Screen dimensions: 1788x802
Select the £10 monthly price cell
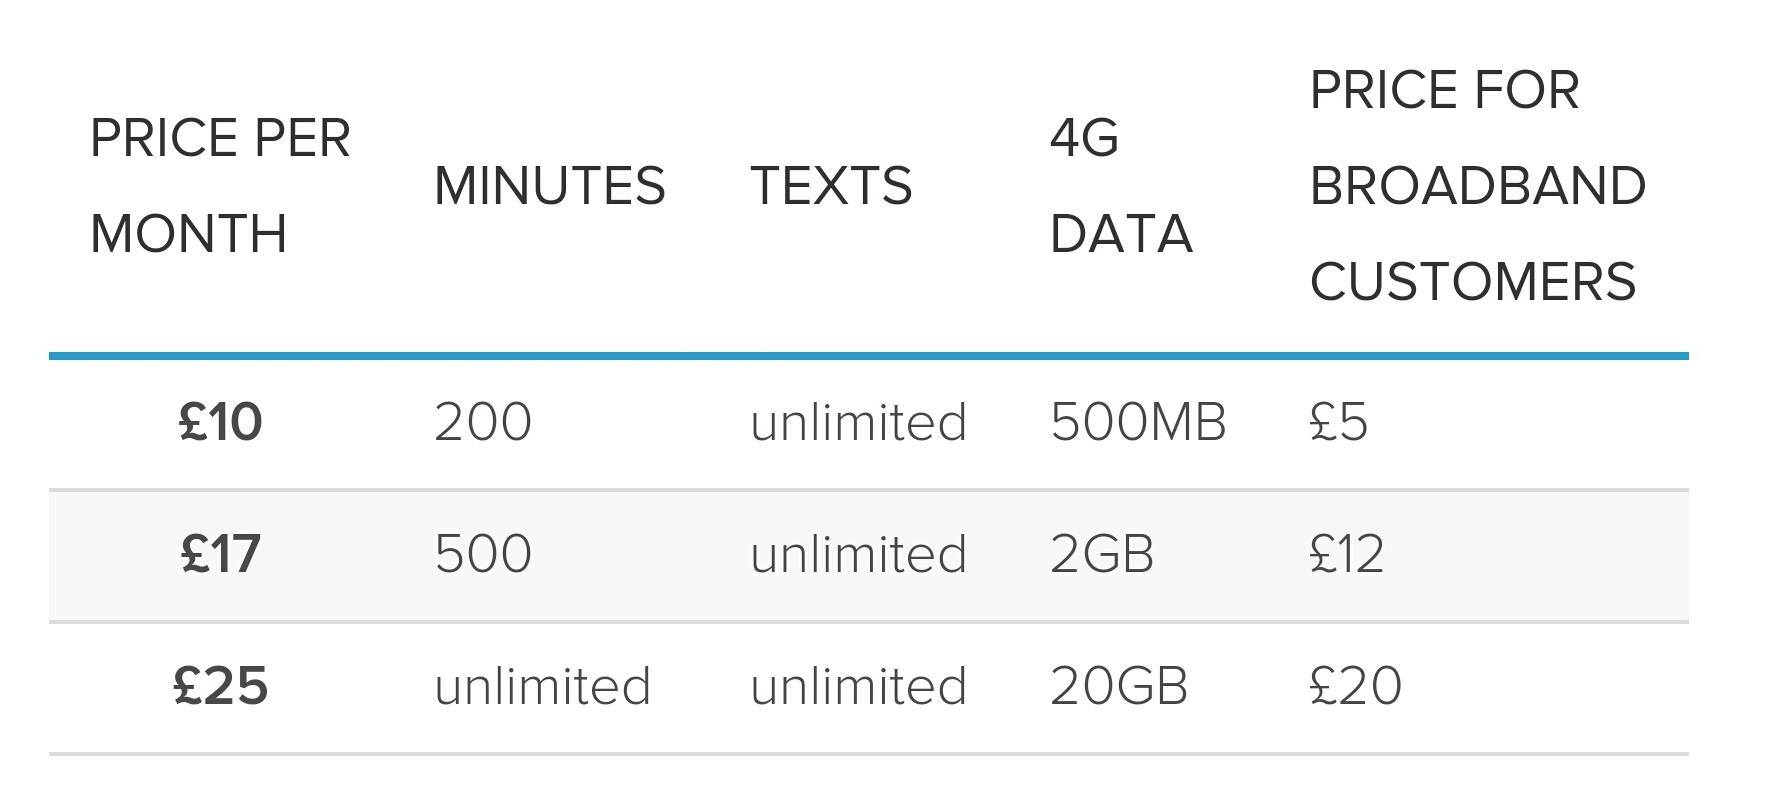tap(220, 422)
